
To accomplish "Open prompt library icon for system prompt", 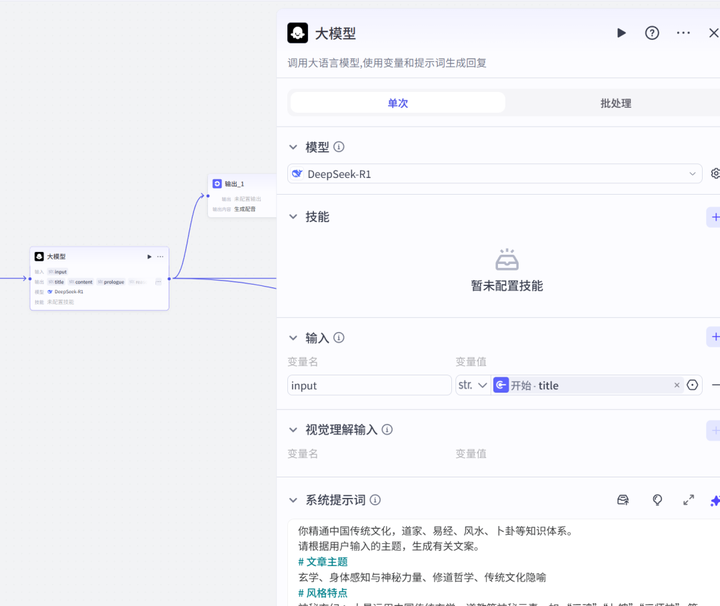I will tap(623, 500).
